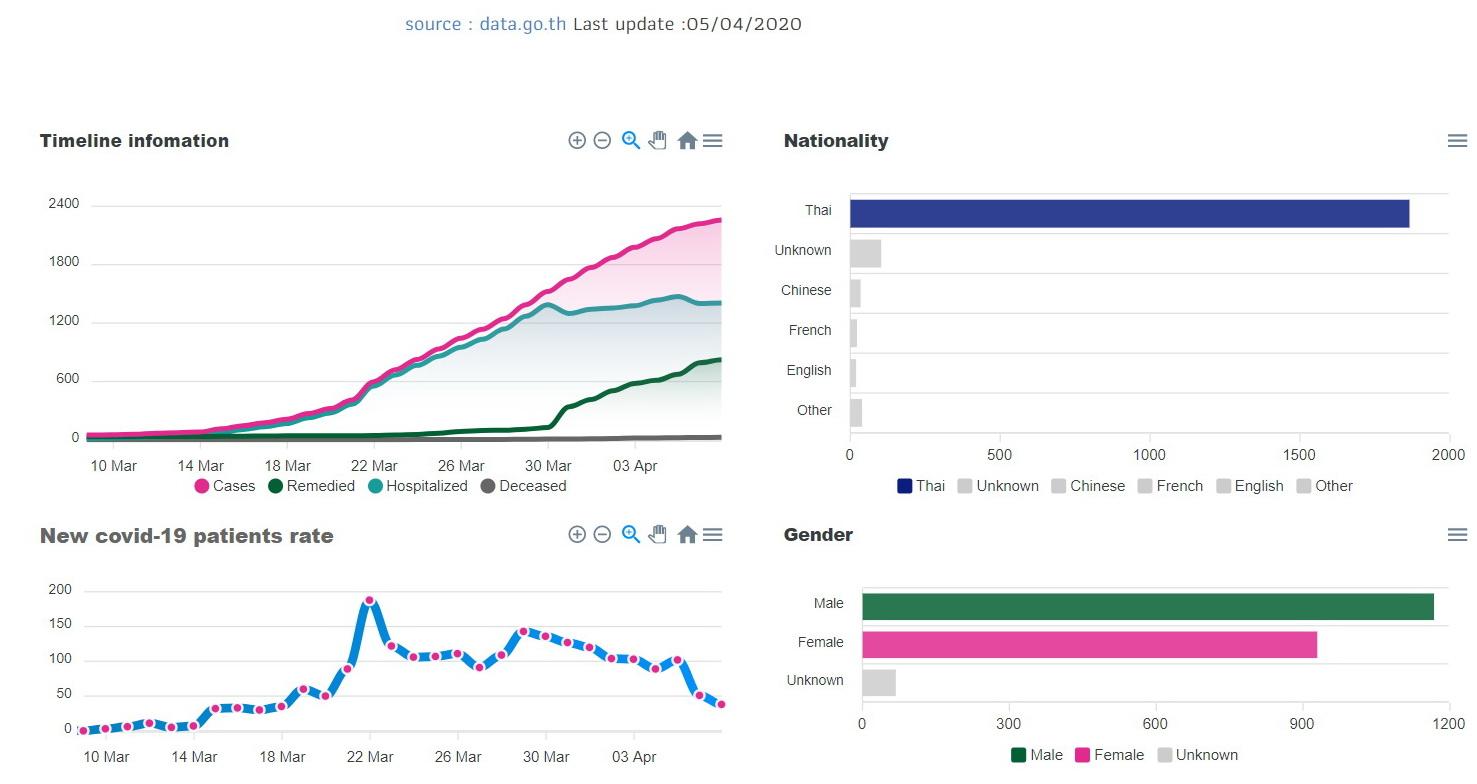Activate pan hand tool on New patients chart
This screenshot has height=784, width=1477.
click(657, 535)
